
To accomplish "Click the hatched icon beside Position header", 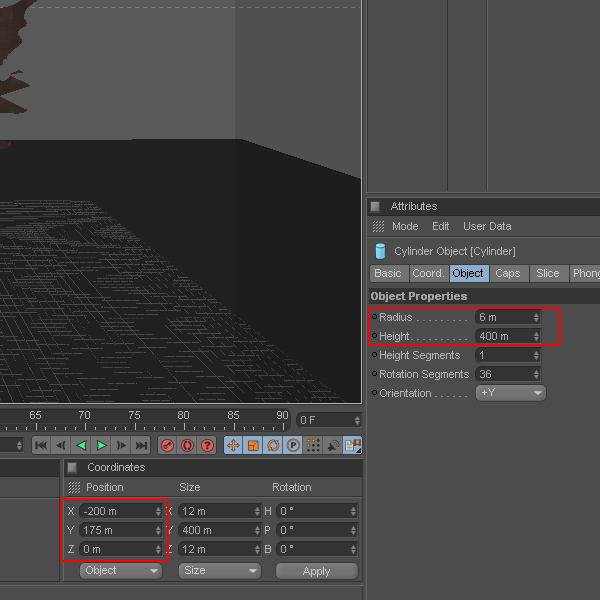I will 74,487.
